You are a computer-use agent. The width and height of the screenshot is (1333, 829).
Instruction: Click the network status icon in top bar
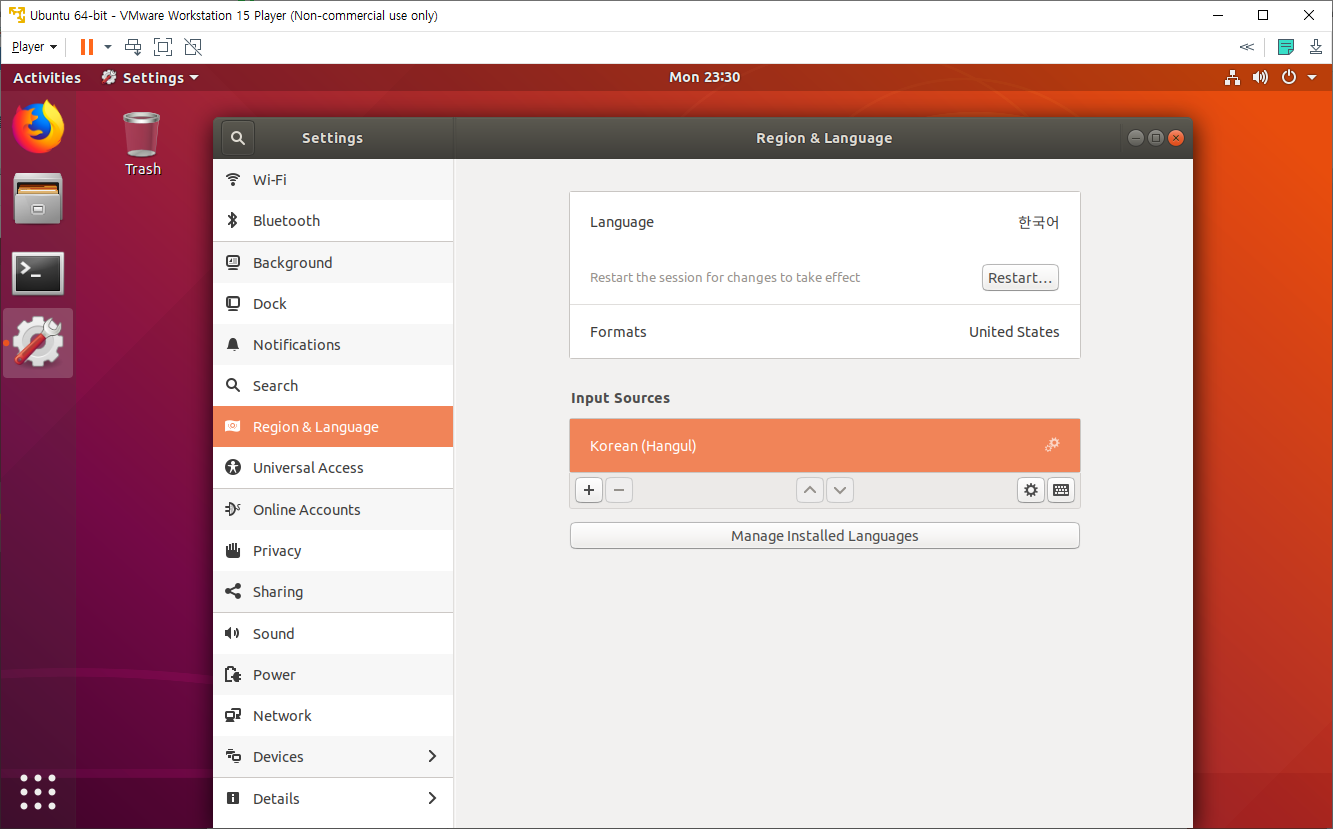click(1232, 77)
